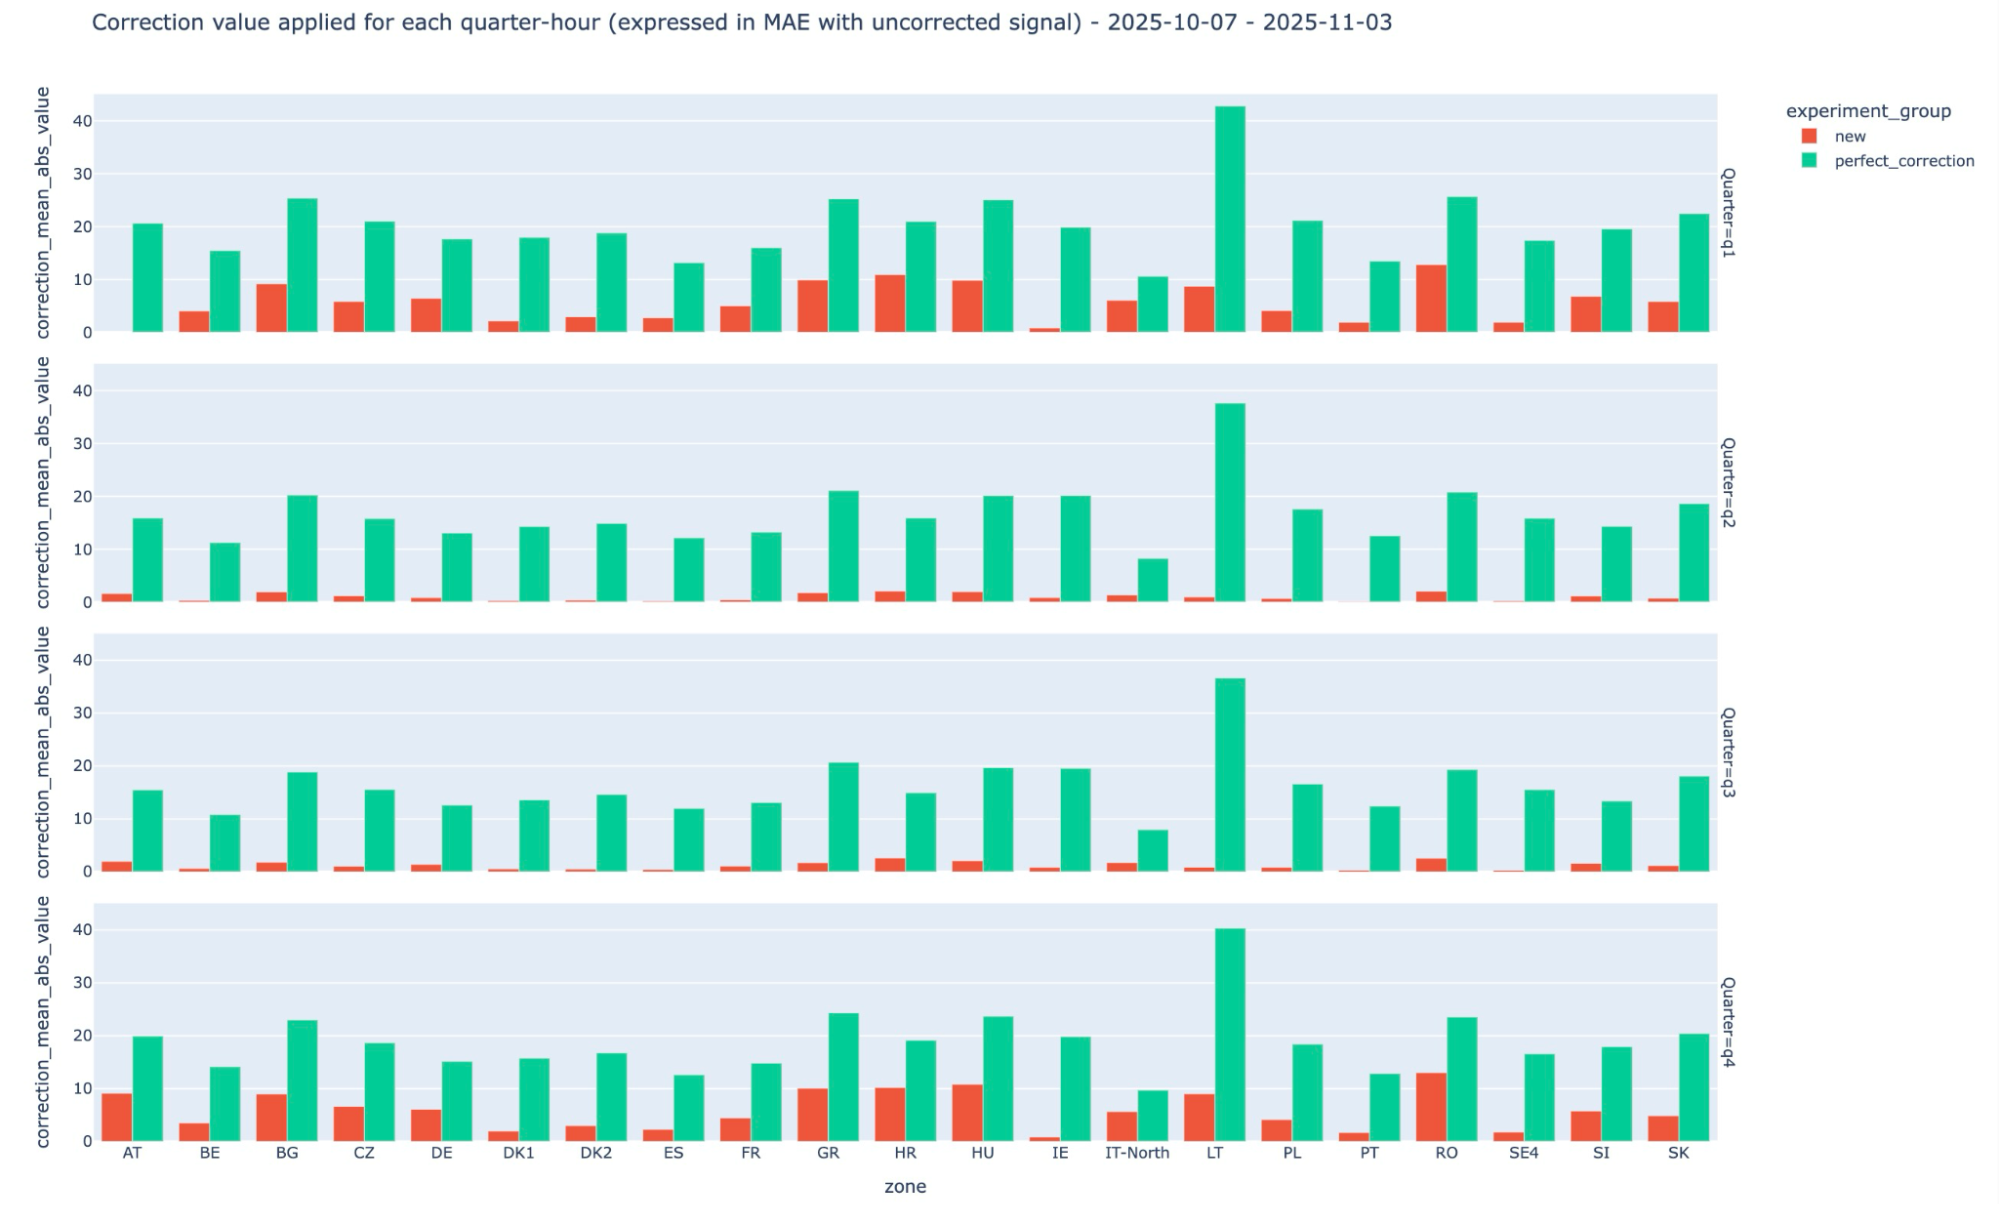Select green GR bar in q3 panel

[x=843, y=817]
